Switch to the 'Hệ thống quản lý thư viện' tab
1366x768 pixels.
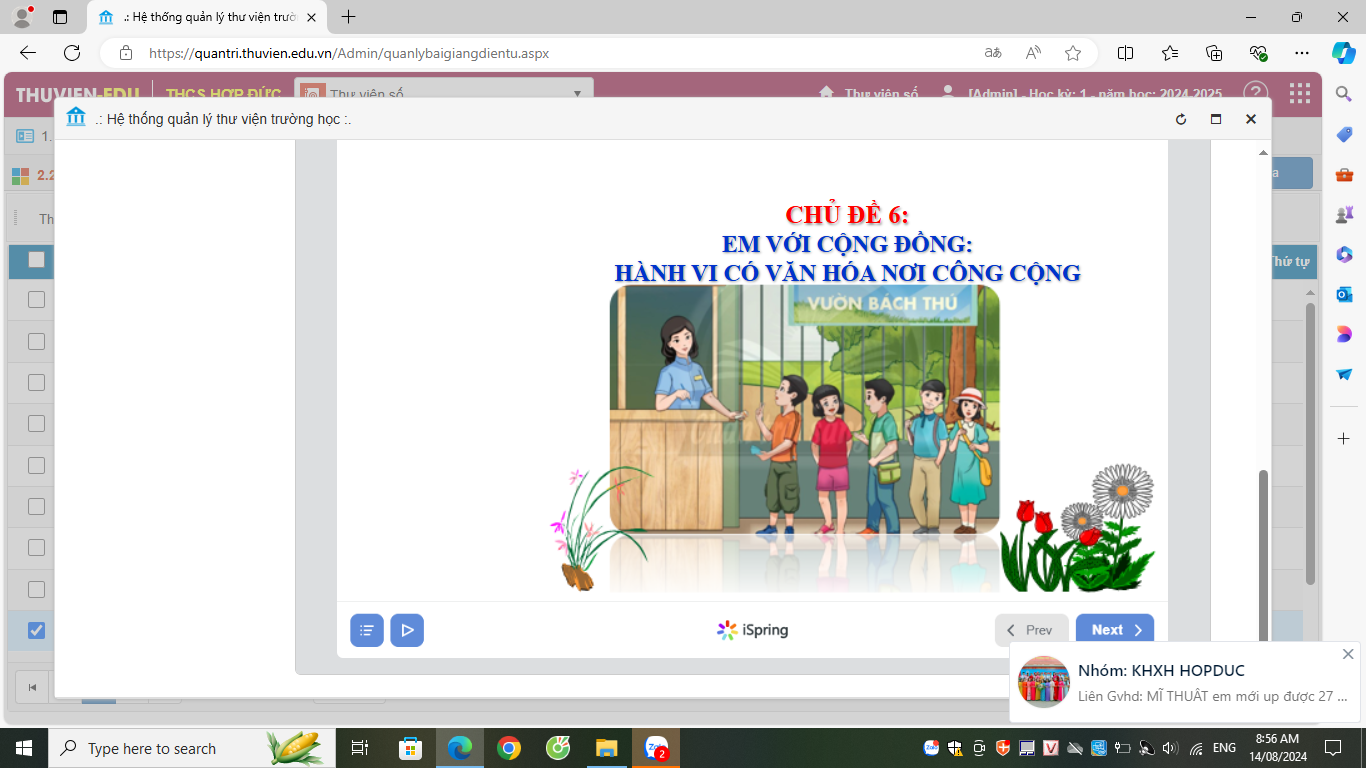click(208, 17)
